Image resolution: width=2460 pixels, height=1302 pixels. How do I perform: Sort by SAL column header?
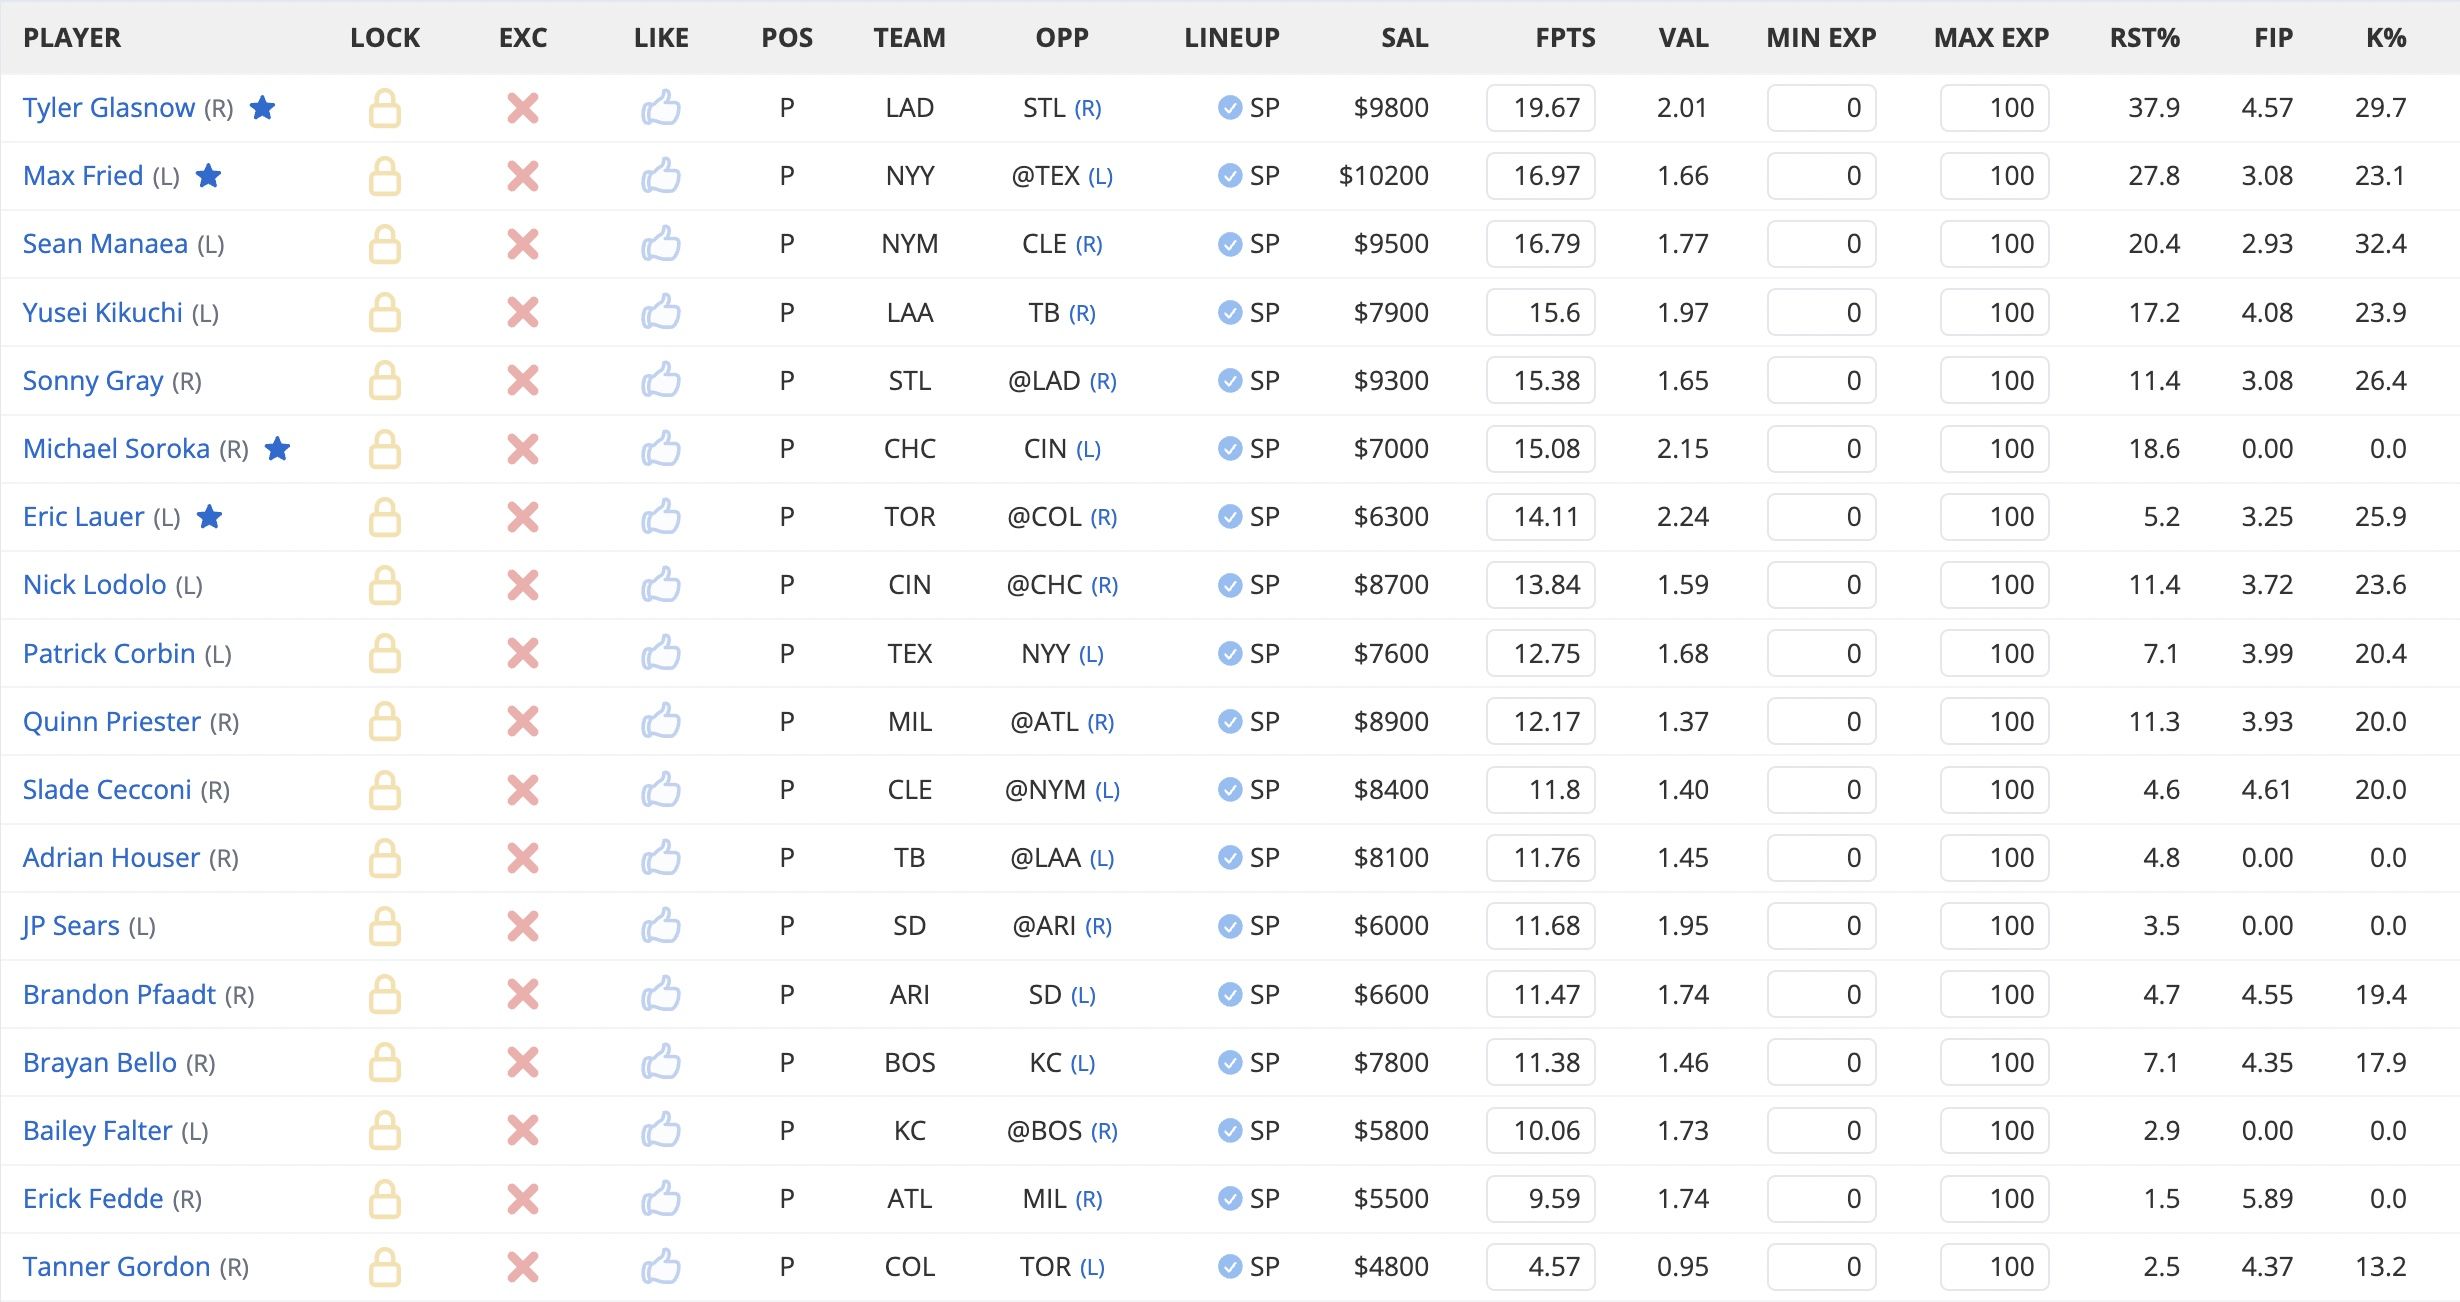(x=1404, y=38)
